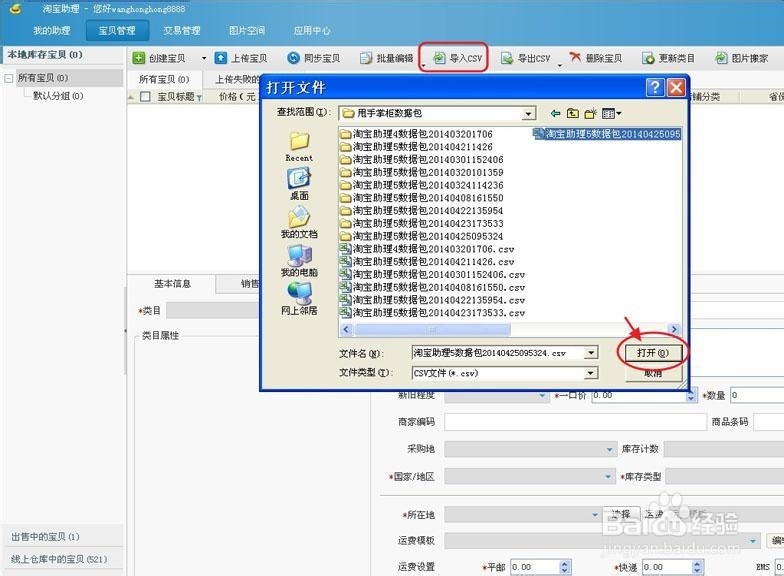The image size is (784, 576).
Task: Open the Recent places shortcut
Action: pyautogui.click(x=299, y=146)
